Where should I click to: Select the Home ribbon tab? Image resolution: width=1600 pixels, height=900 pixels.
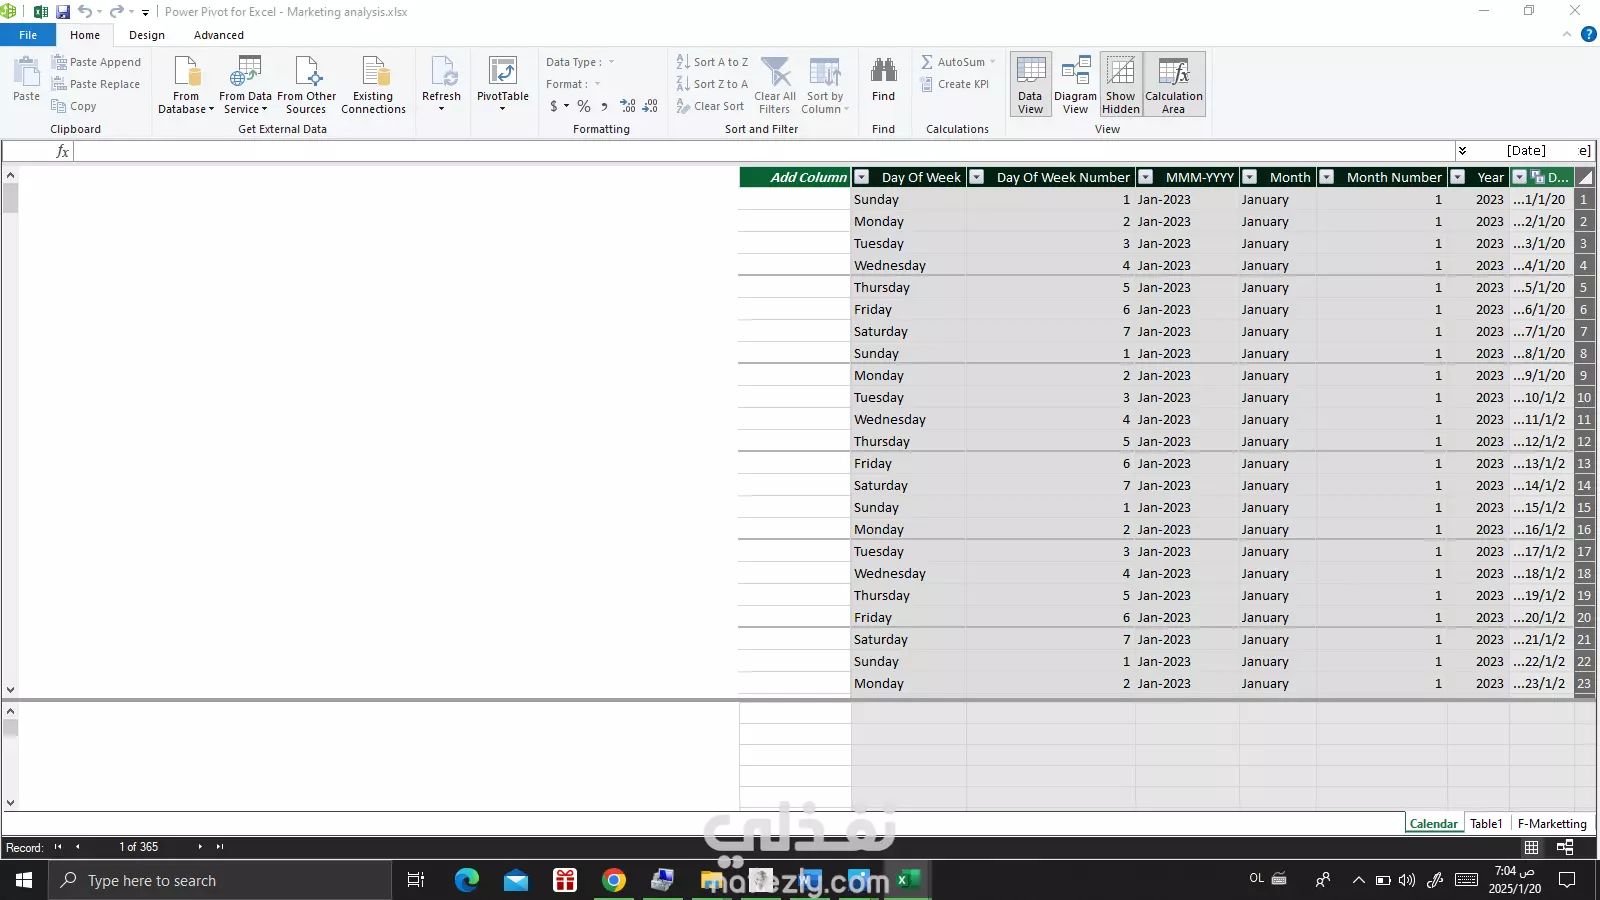(85, 35)
